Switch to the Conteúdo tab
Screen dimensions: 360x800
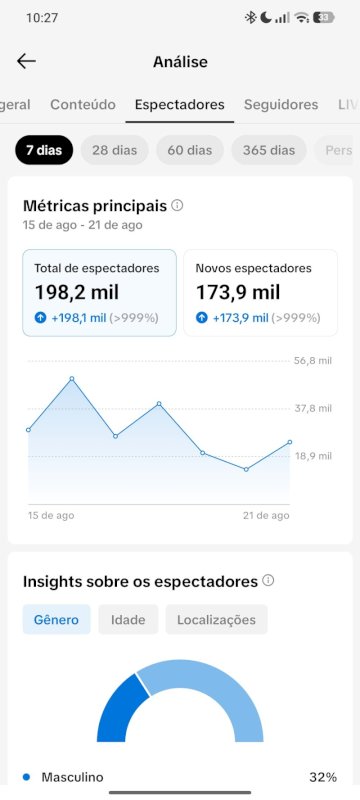[x=83, y=105]
